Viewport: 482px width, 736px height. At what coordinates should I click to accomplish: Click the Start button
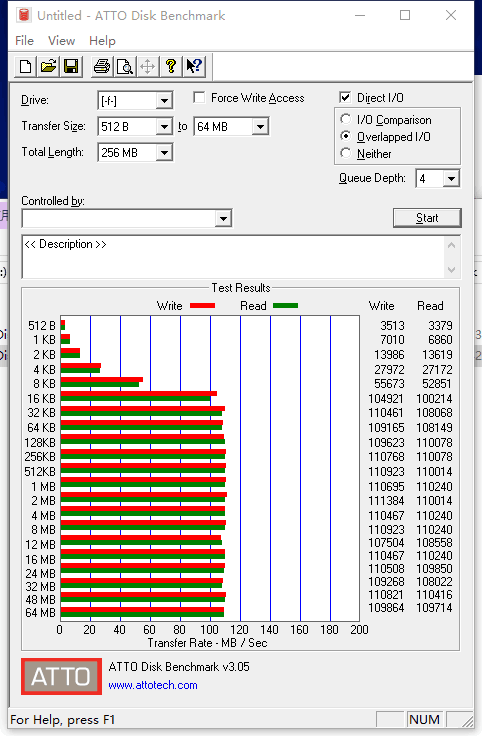(427, 218)
